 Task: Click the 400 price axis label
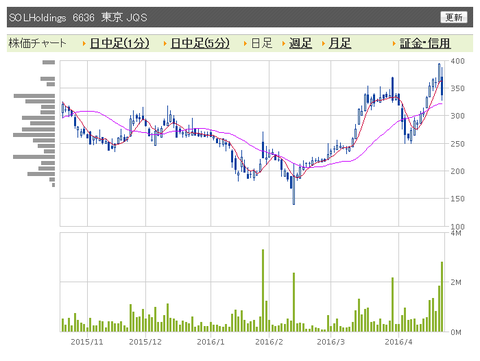tap(458, 61)
